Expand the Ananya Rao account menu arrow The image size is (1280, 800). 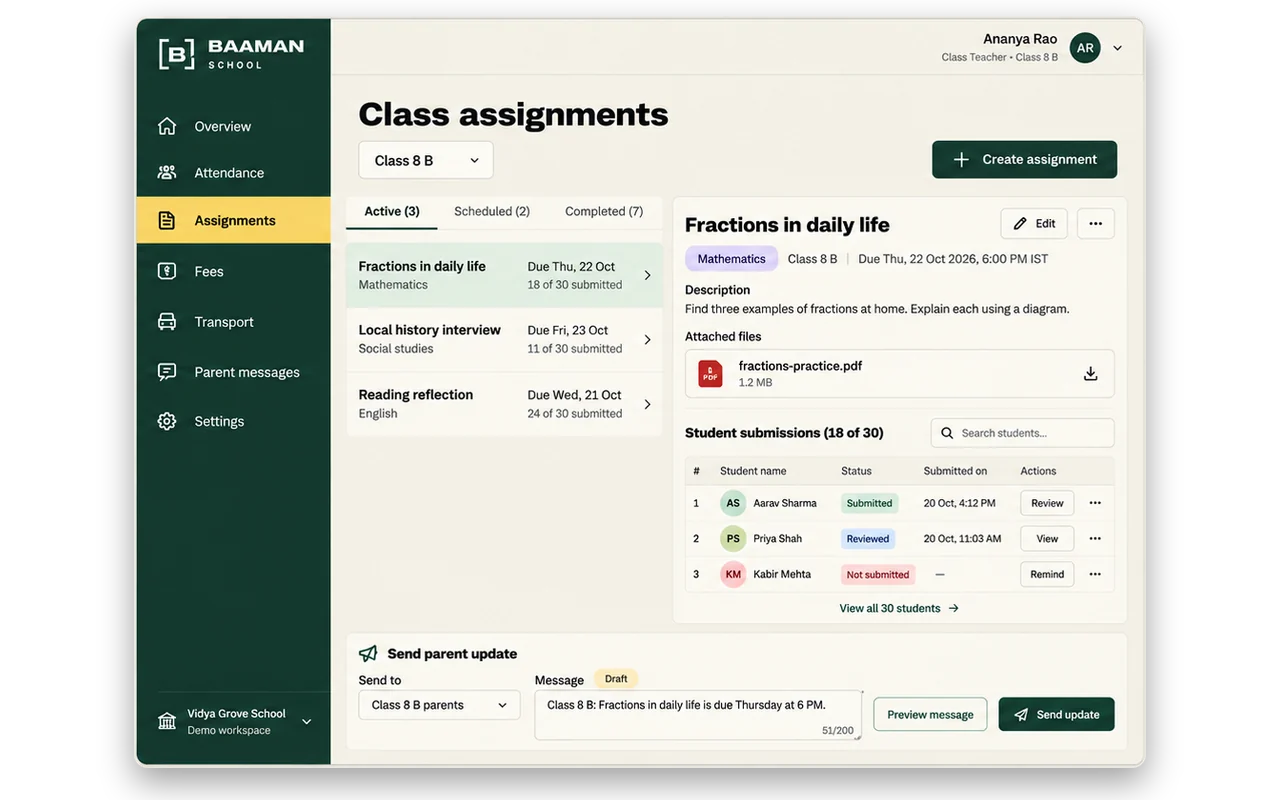[1117, 48]
